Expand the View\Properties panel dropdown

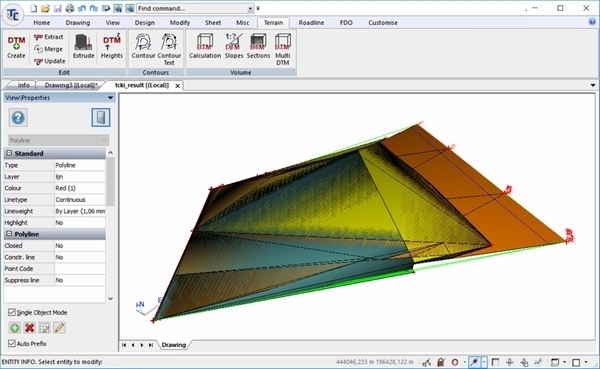coord(110,98)
